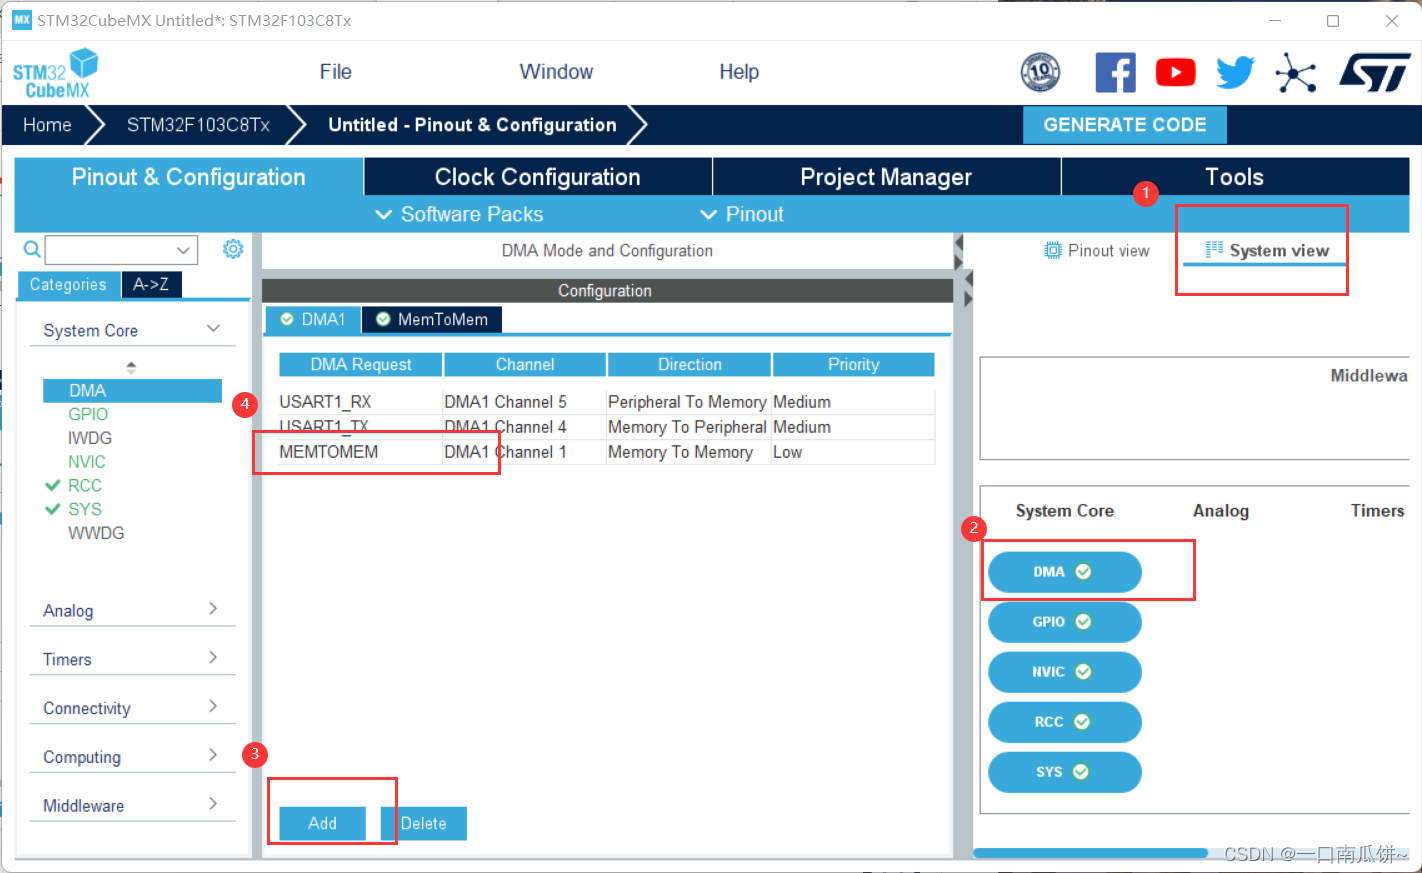Image resolution: width=1422 pixels, height=873 pixels.
Task: Select the Categories tab
Action: (x=68, y=285)
